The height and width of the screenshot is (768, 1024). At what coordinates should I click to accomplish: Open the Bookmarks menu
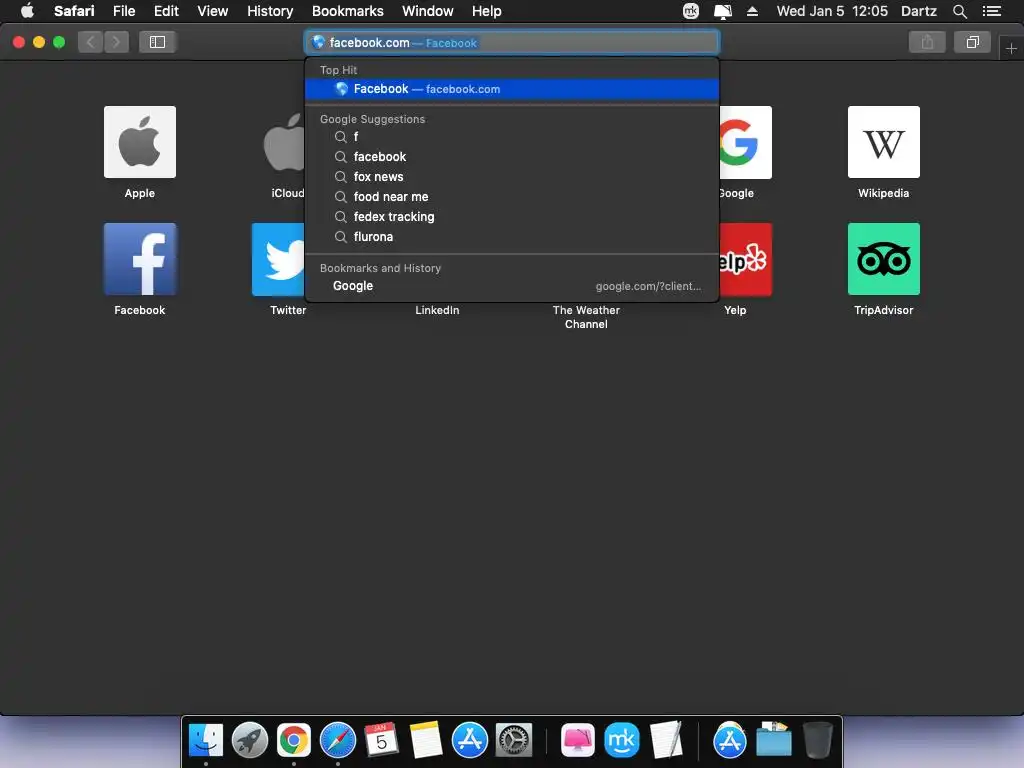click(347, 11)
